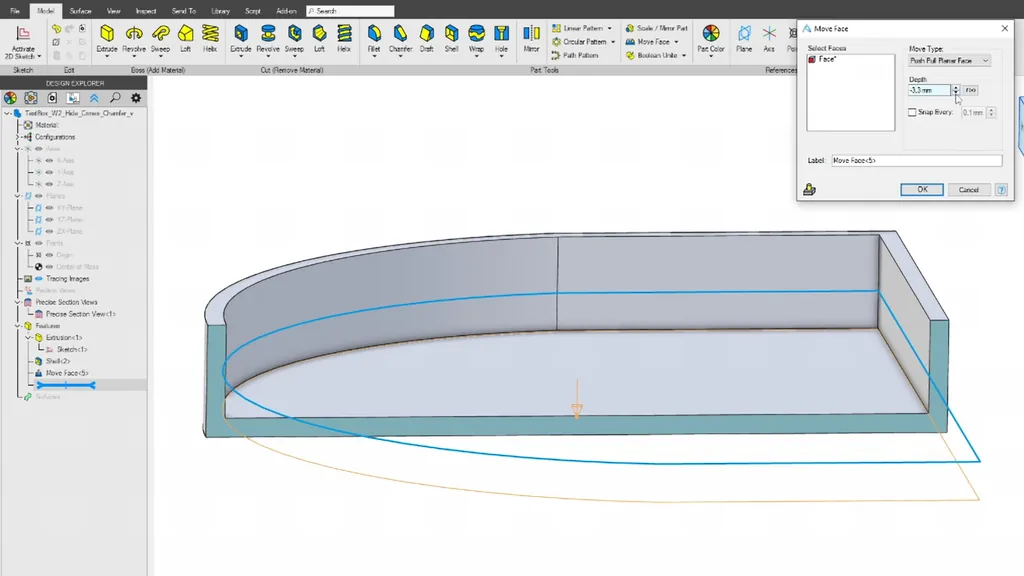Viewport: 1024px width, 576px height.
Task: Open the Move Face ribbon dropdown arrow
Action: (x=676, y=42)
